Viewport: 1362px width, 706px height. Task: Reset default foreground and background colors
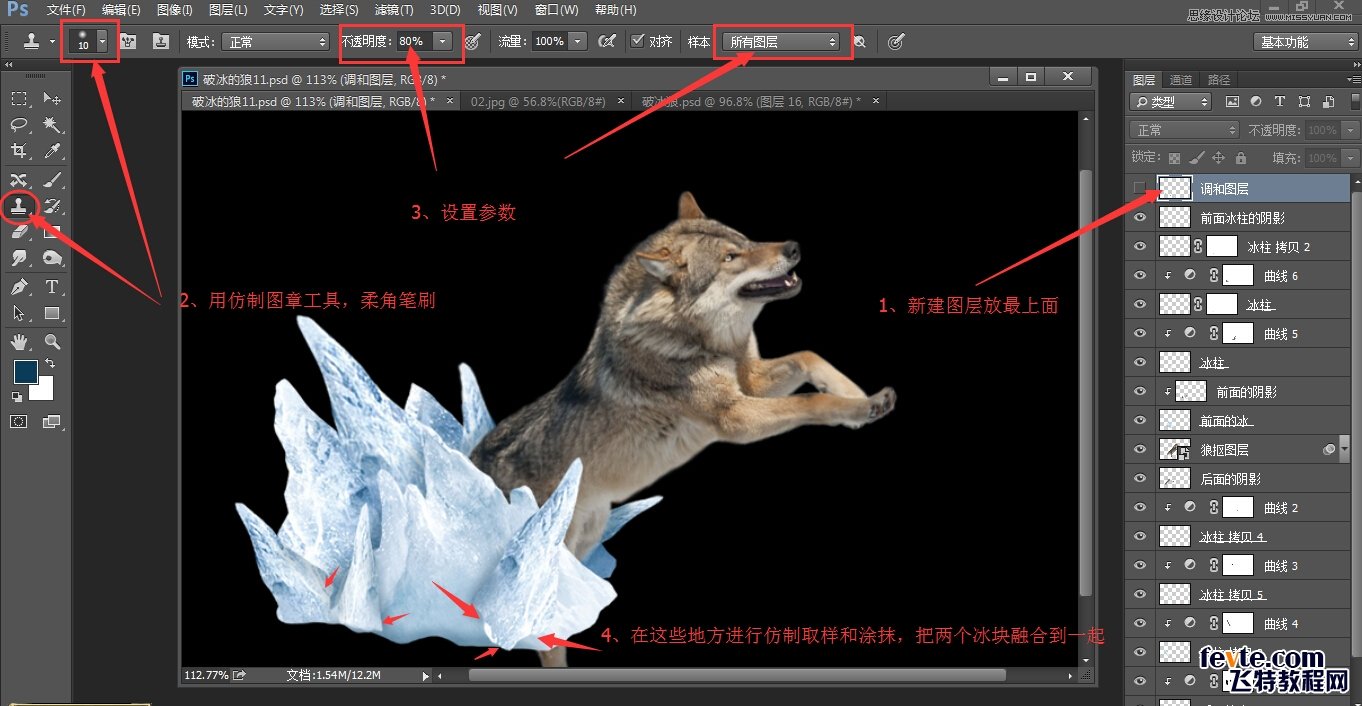[16, 398]
